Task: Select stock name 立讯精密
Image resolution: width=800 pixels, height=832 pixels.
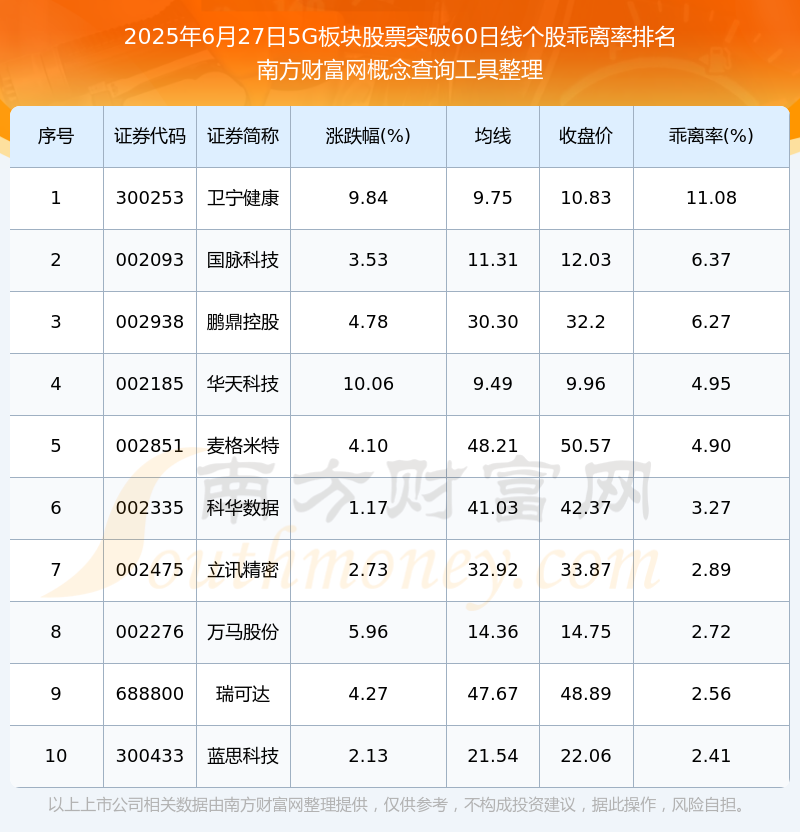Action: pyautogui.click(x=243, y=570)
